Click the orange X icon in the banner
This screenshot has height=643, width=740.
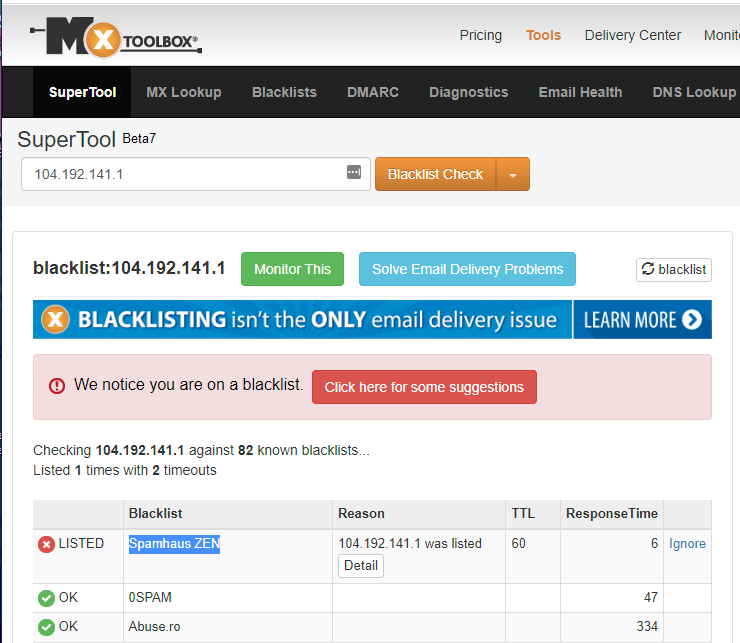55,320
